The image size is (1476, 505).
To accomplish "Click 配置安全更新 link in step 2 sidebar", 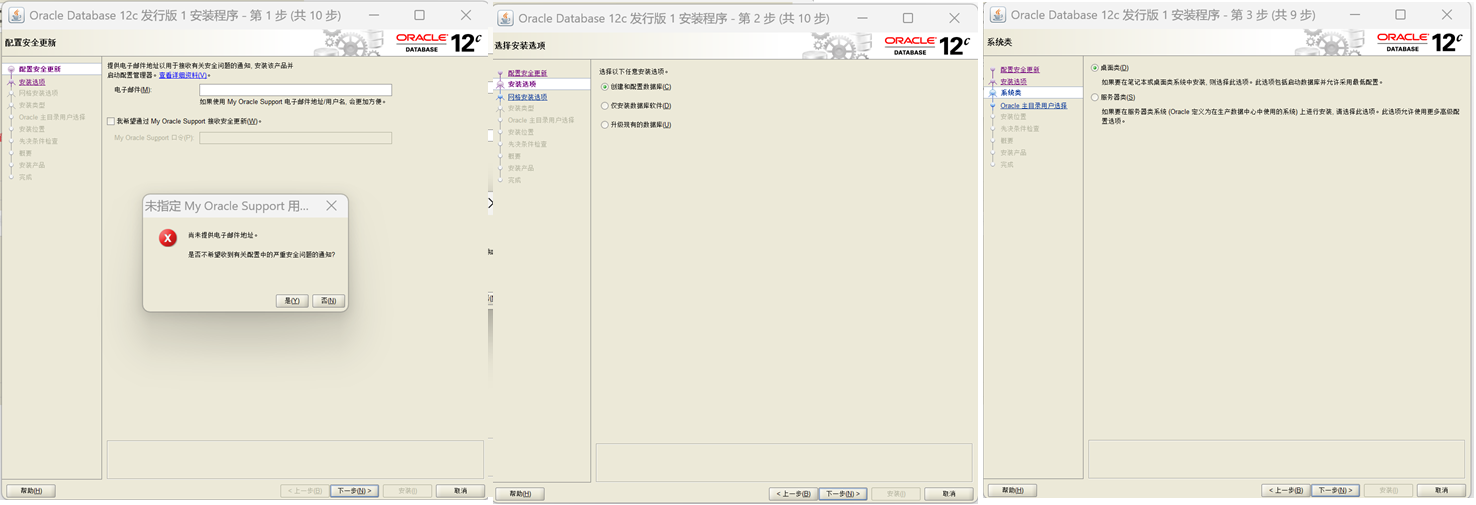I will [527, 73].
